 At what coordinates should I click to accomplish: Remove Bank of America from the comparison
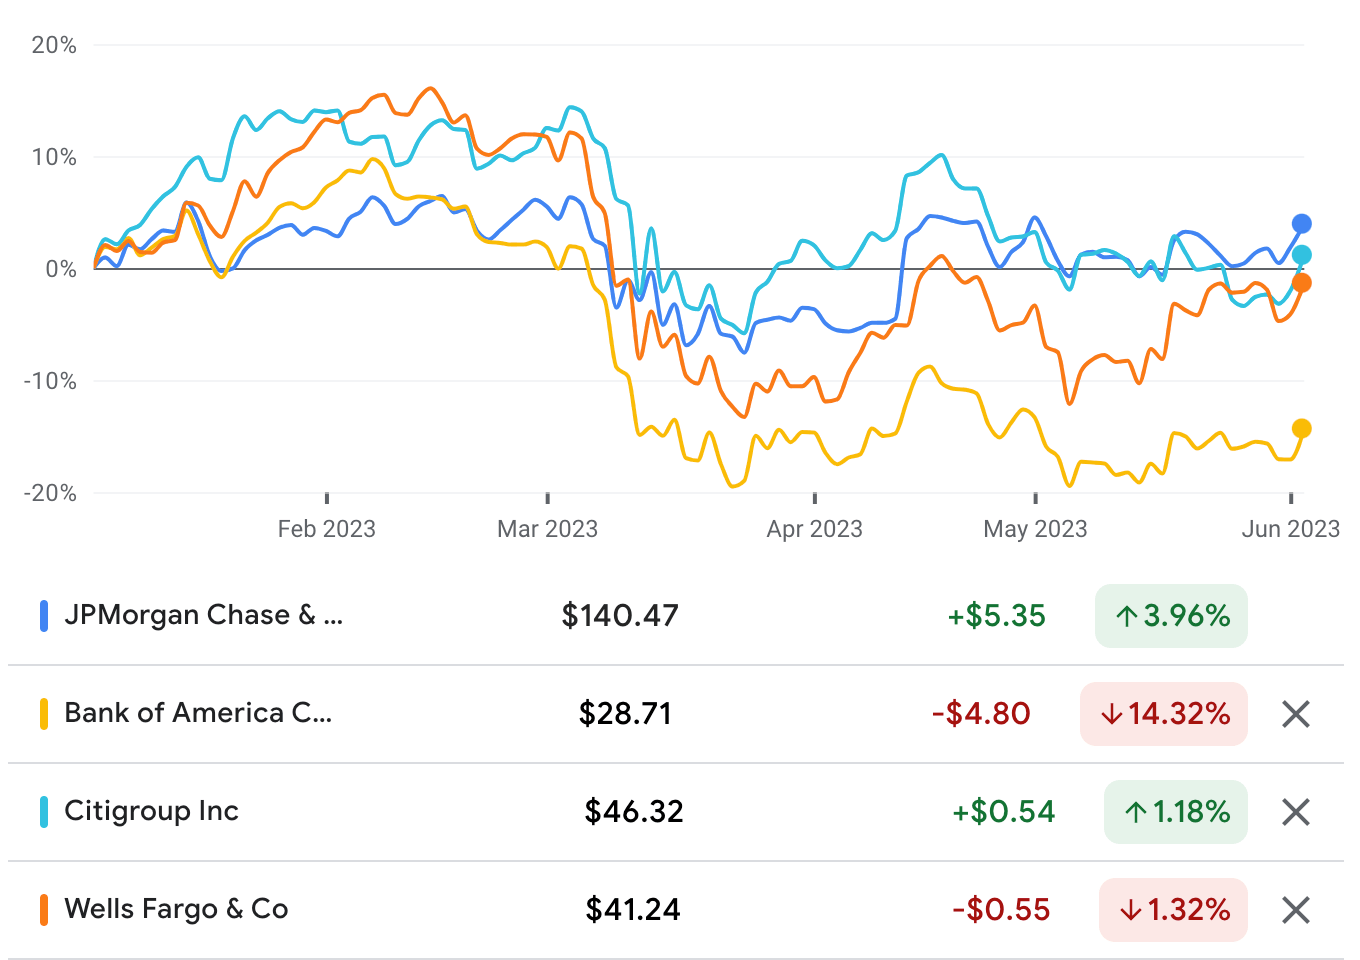pos(1294,714)
